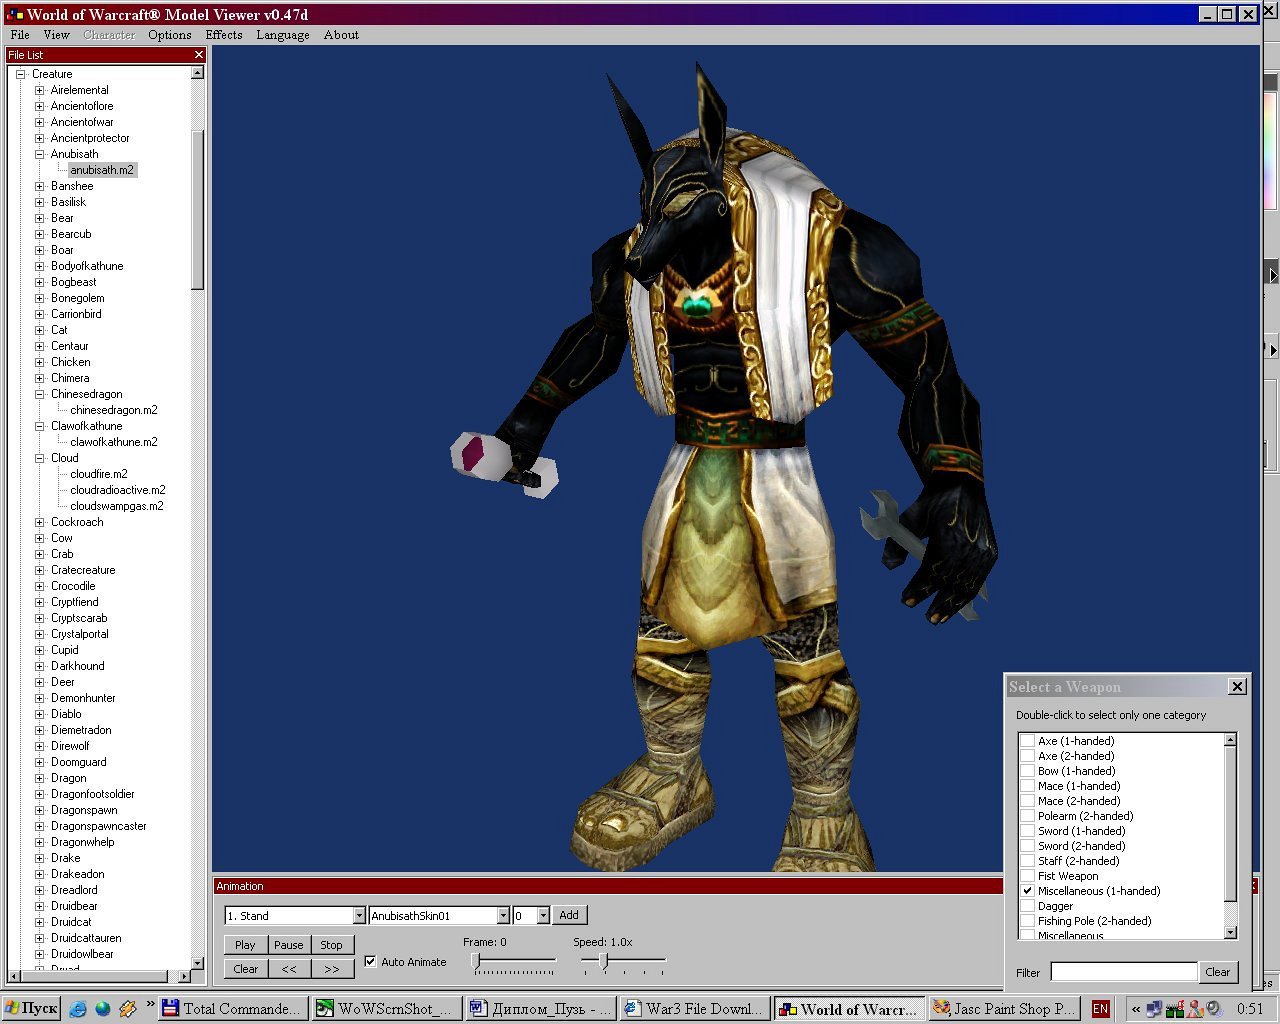
Task: Check Axe (2-handed) weapon category
Action: tap(1027, 756)
